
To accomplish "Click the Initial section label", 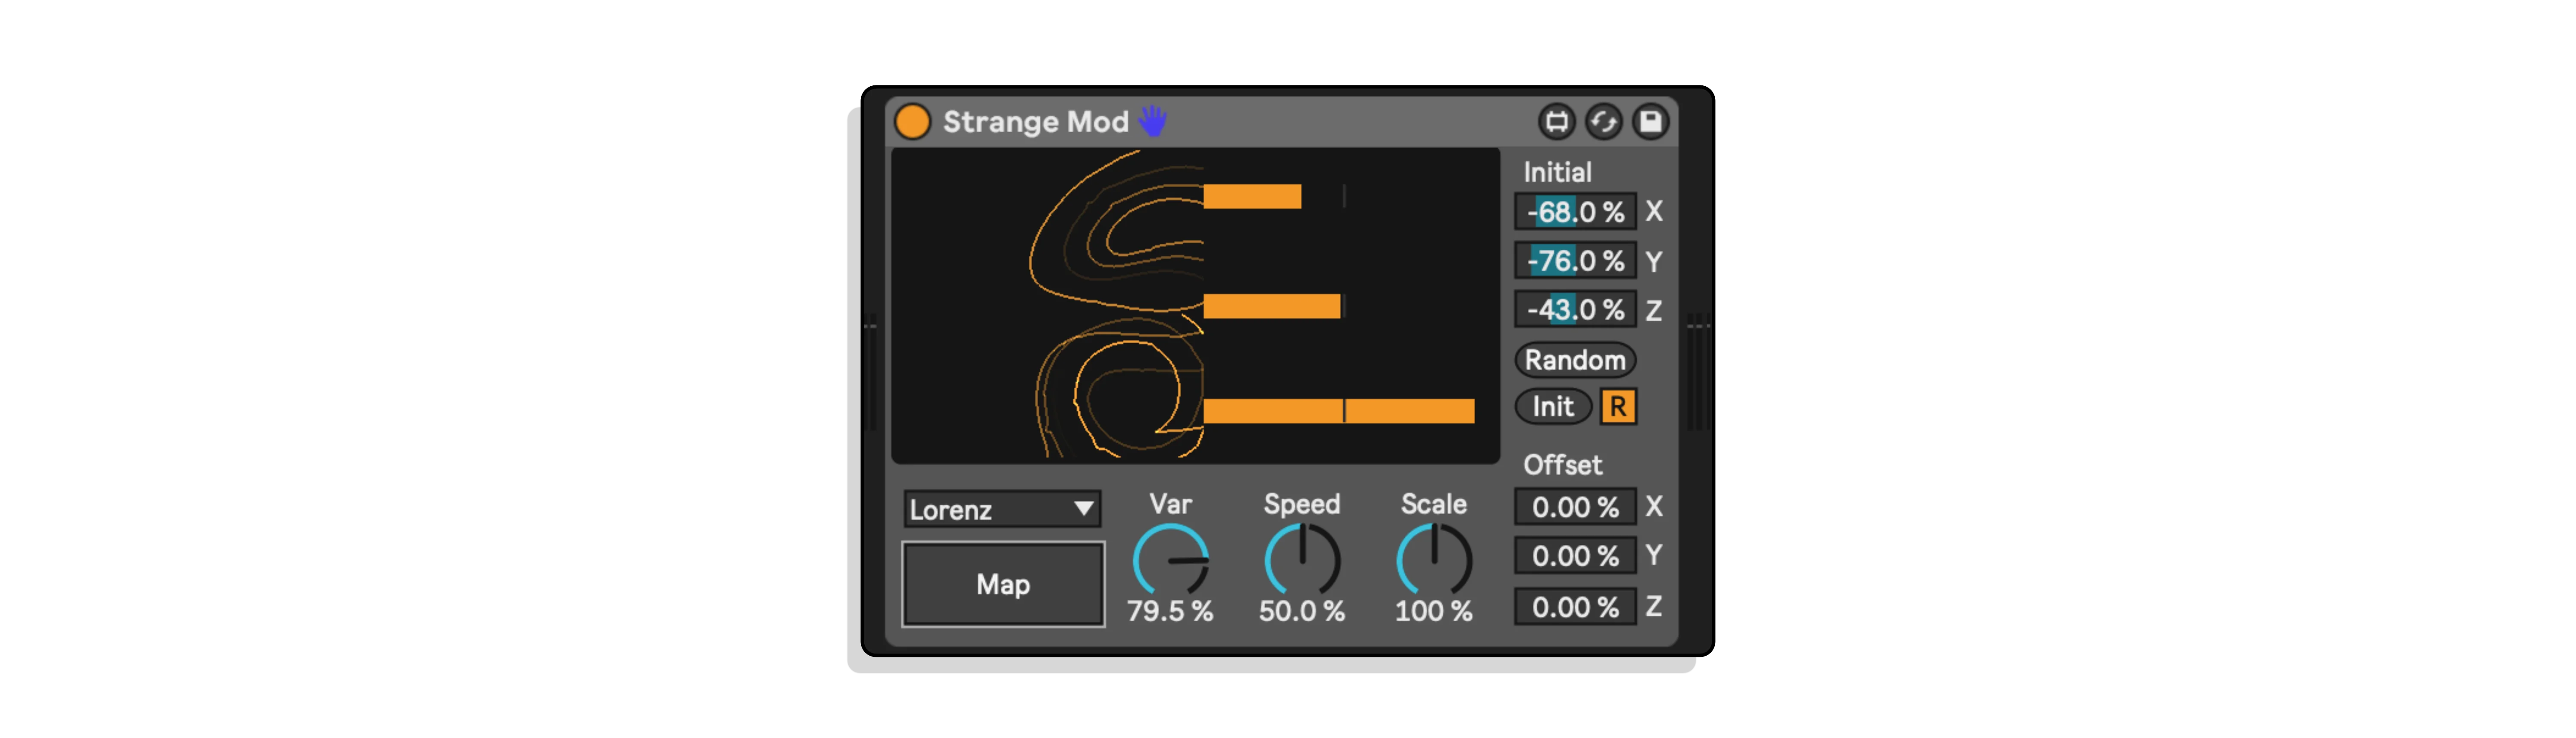I will 1557,172.
